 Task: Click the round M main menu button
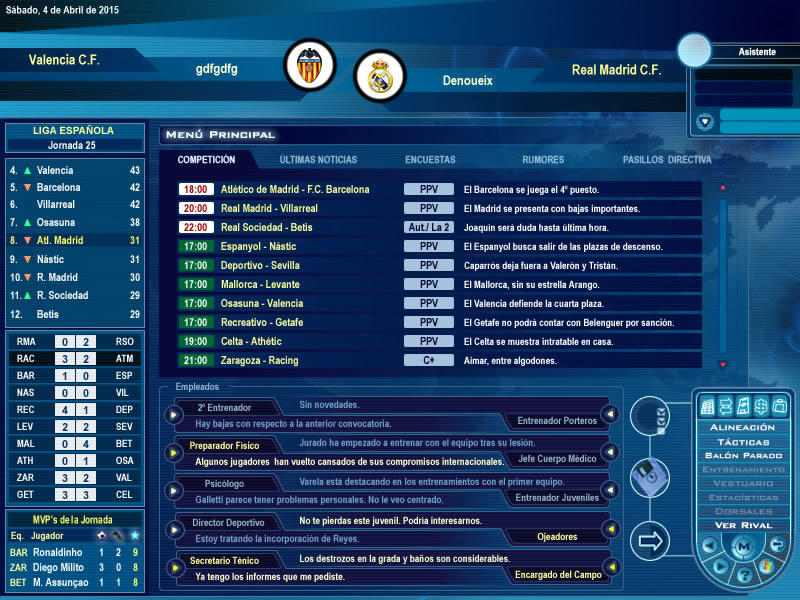744,546
